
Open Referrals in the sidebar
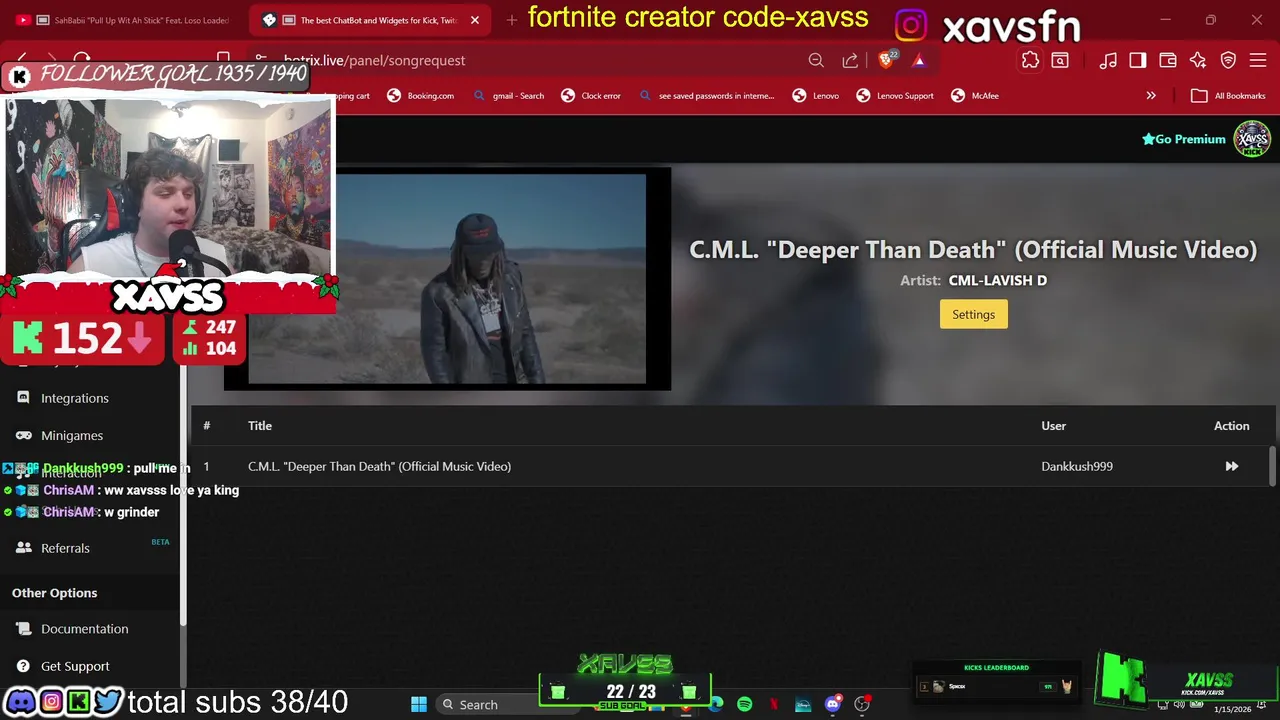[x=65, y=548]
